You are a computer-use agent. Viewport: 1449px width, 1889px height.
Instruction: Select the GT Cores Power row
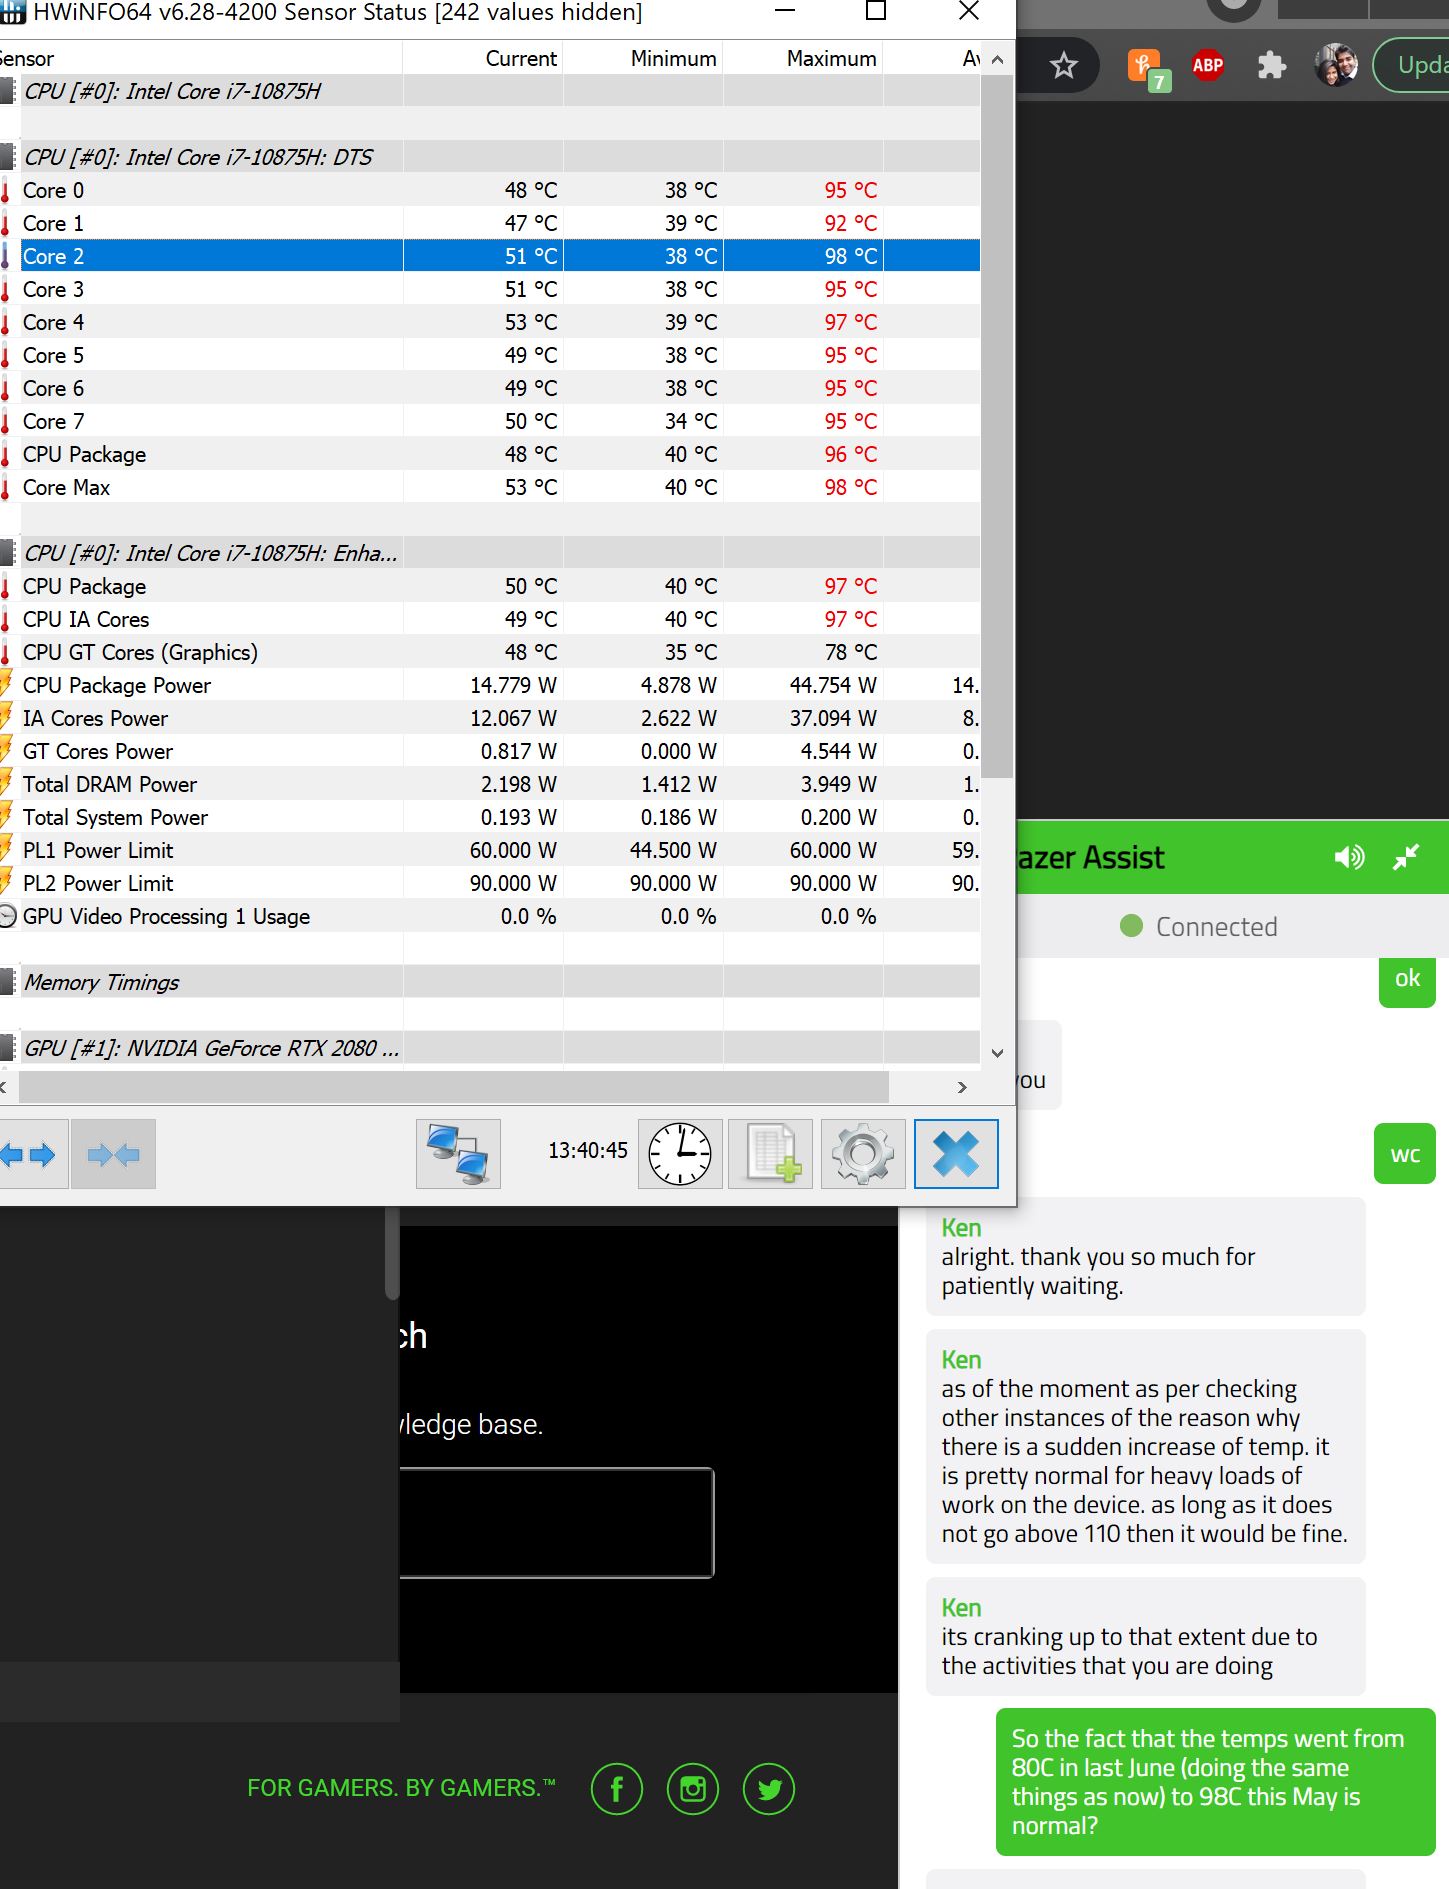(x=490, y=751)
